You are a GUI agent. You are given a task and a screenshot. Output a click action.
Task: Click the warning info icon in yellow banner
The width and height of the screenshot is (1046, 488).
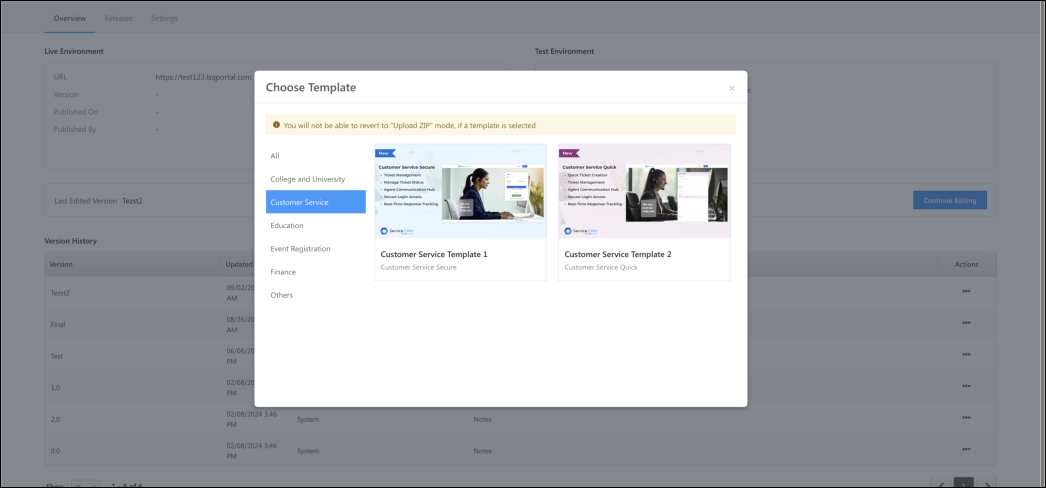(276, 125)
